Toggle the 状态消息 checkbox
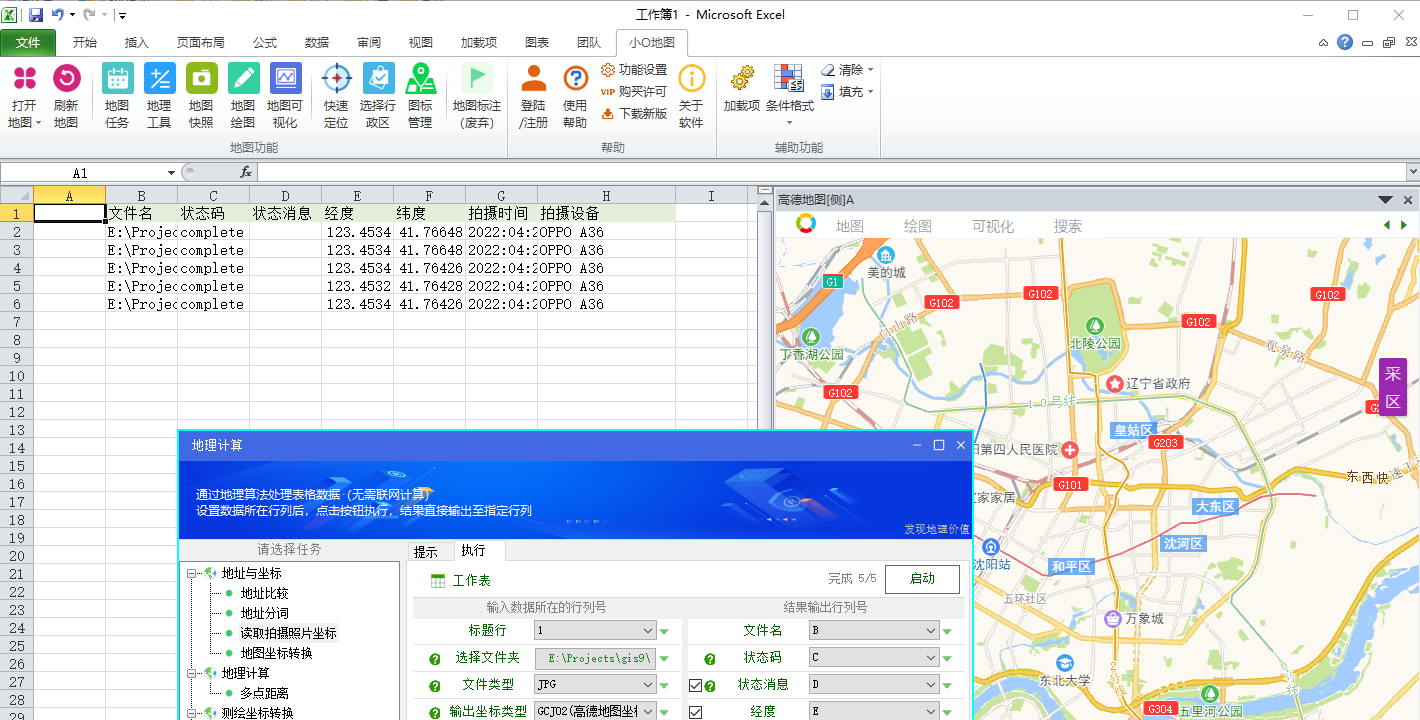 coord(695,686)
